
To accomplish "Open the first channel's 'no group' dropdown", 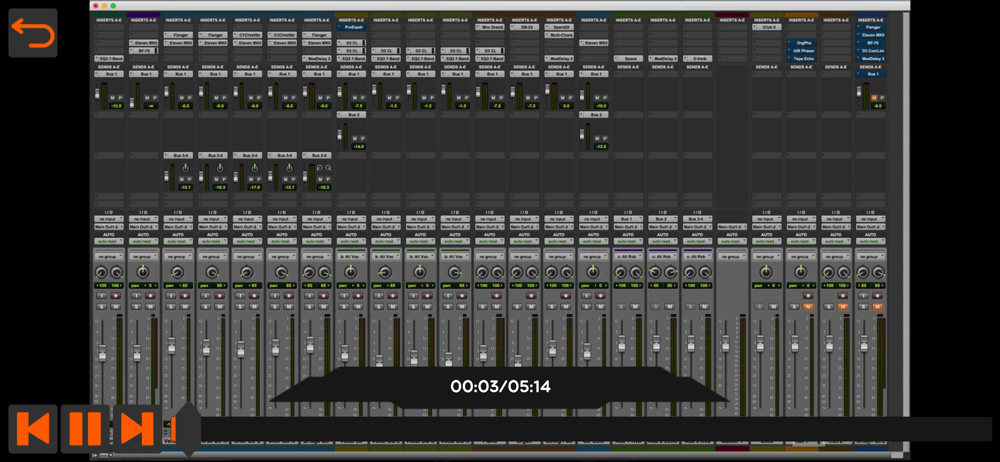I will pyautogui.click(x=109, y=257).
